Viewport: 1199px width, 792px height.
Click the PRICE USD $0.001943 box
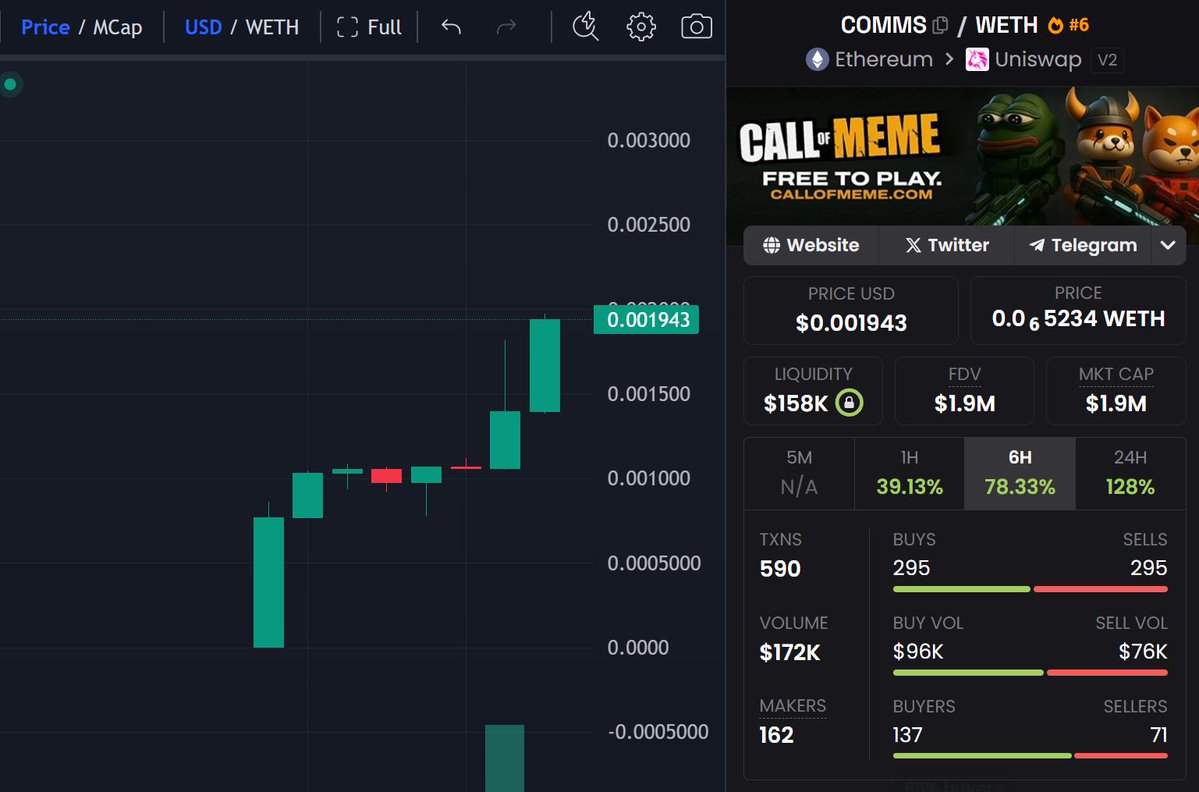tap(851, 310)
